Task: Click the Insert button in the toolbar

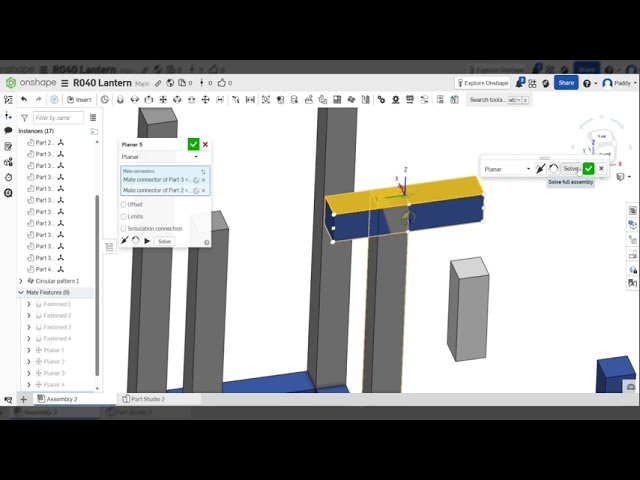Action: pyautogui.click(x=79, y=100)
